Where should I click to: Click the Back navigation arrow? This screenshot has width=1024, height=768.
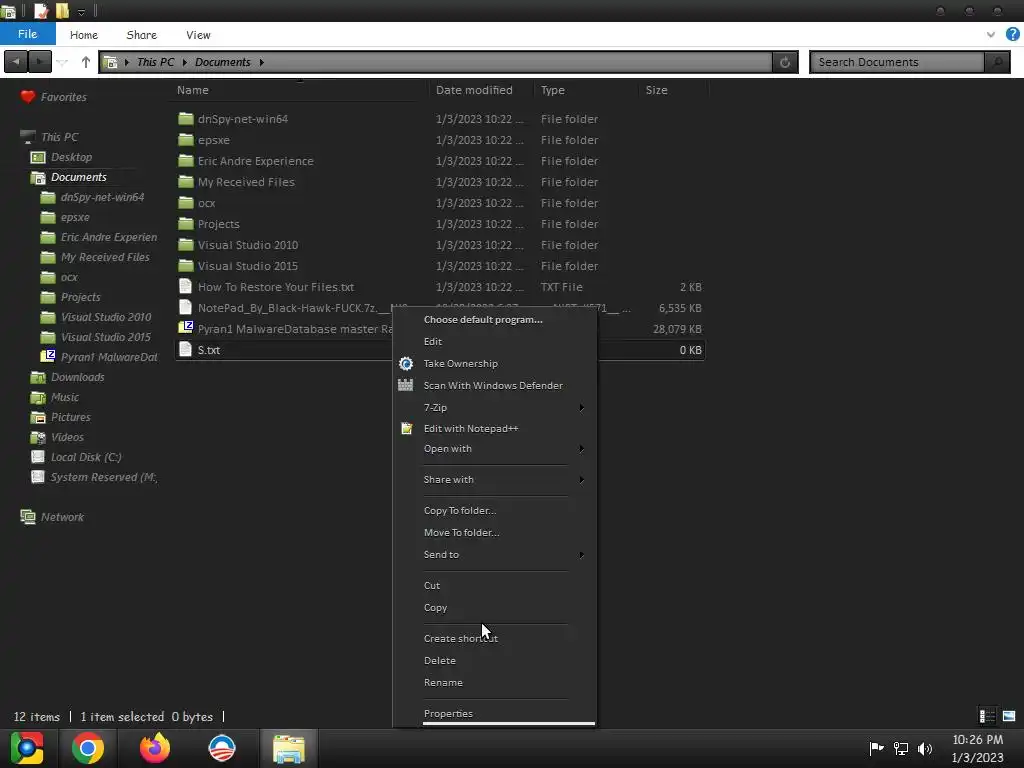click(x=16, y=62)
